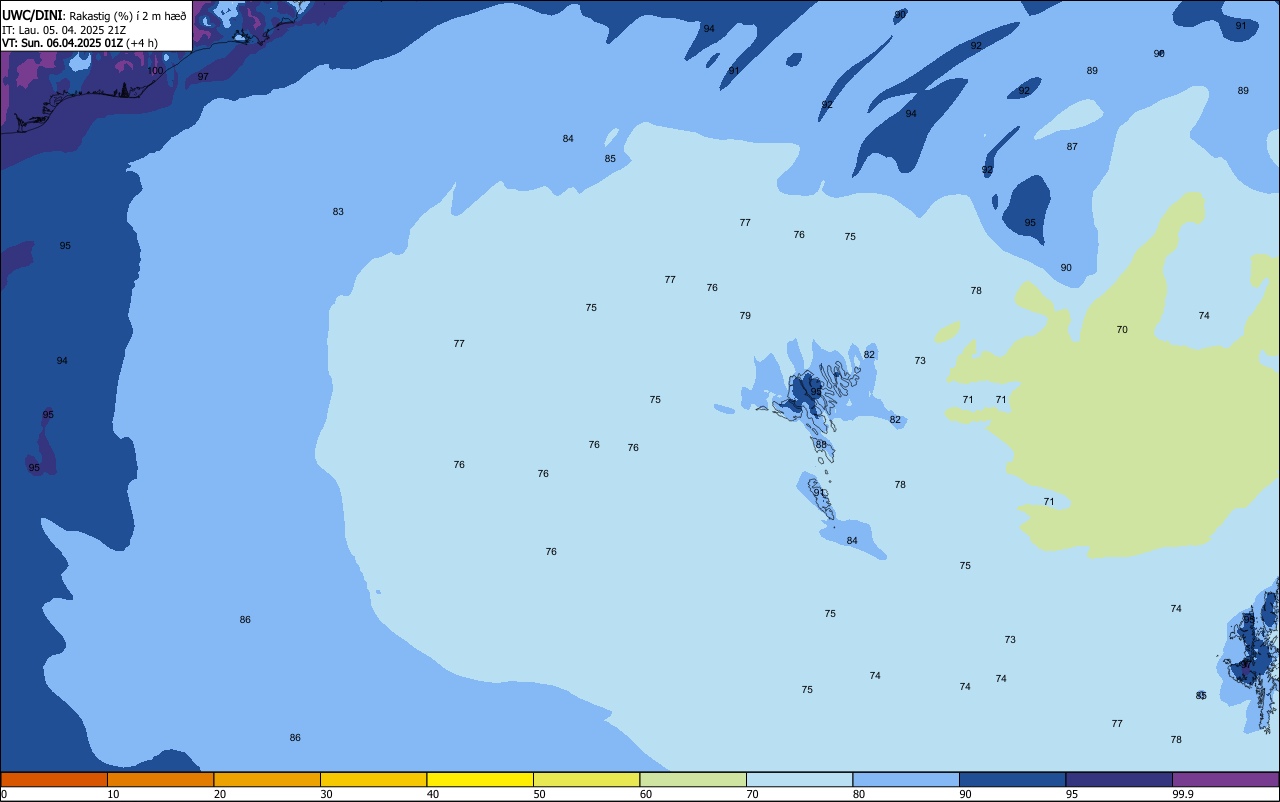Image resolution: width=1280 pixels, height=802 pixels.
Task: Select the 20–30 legend color band
Action: [267, 779]
